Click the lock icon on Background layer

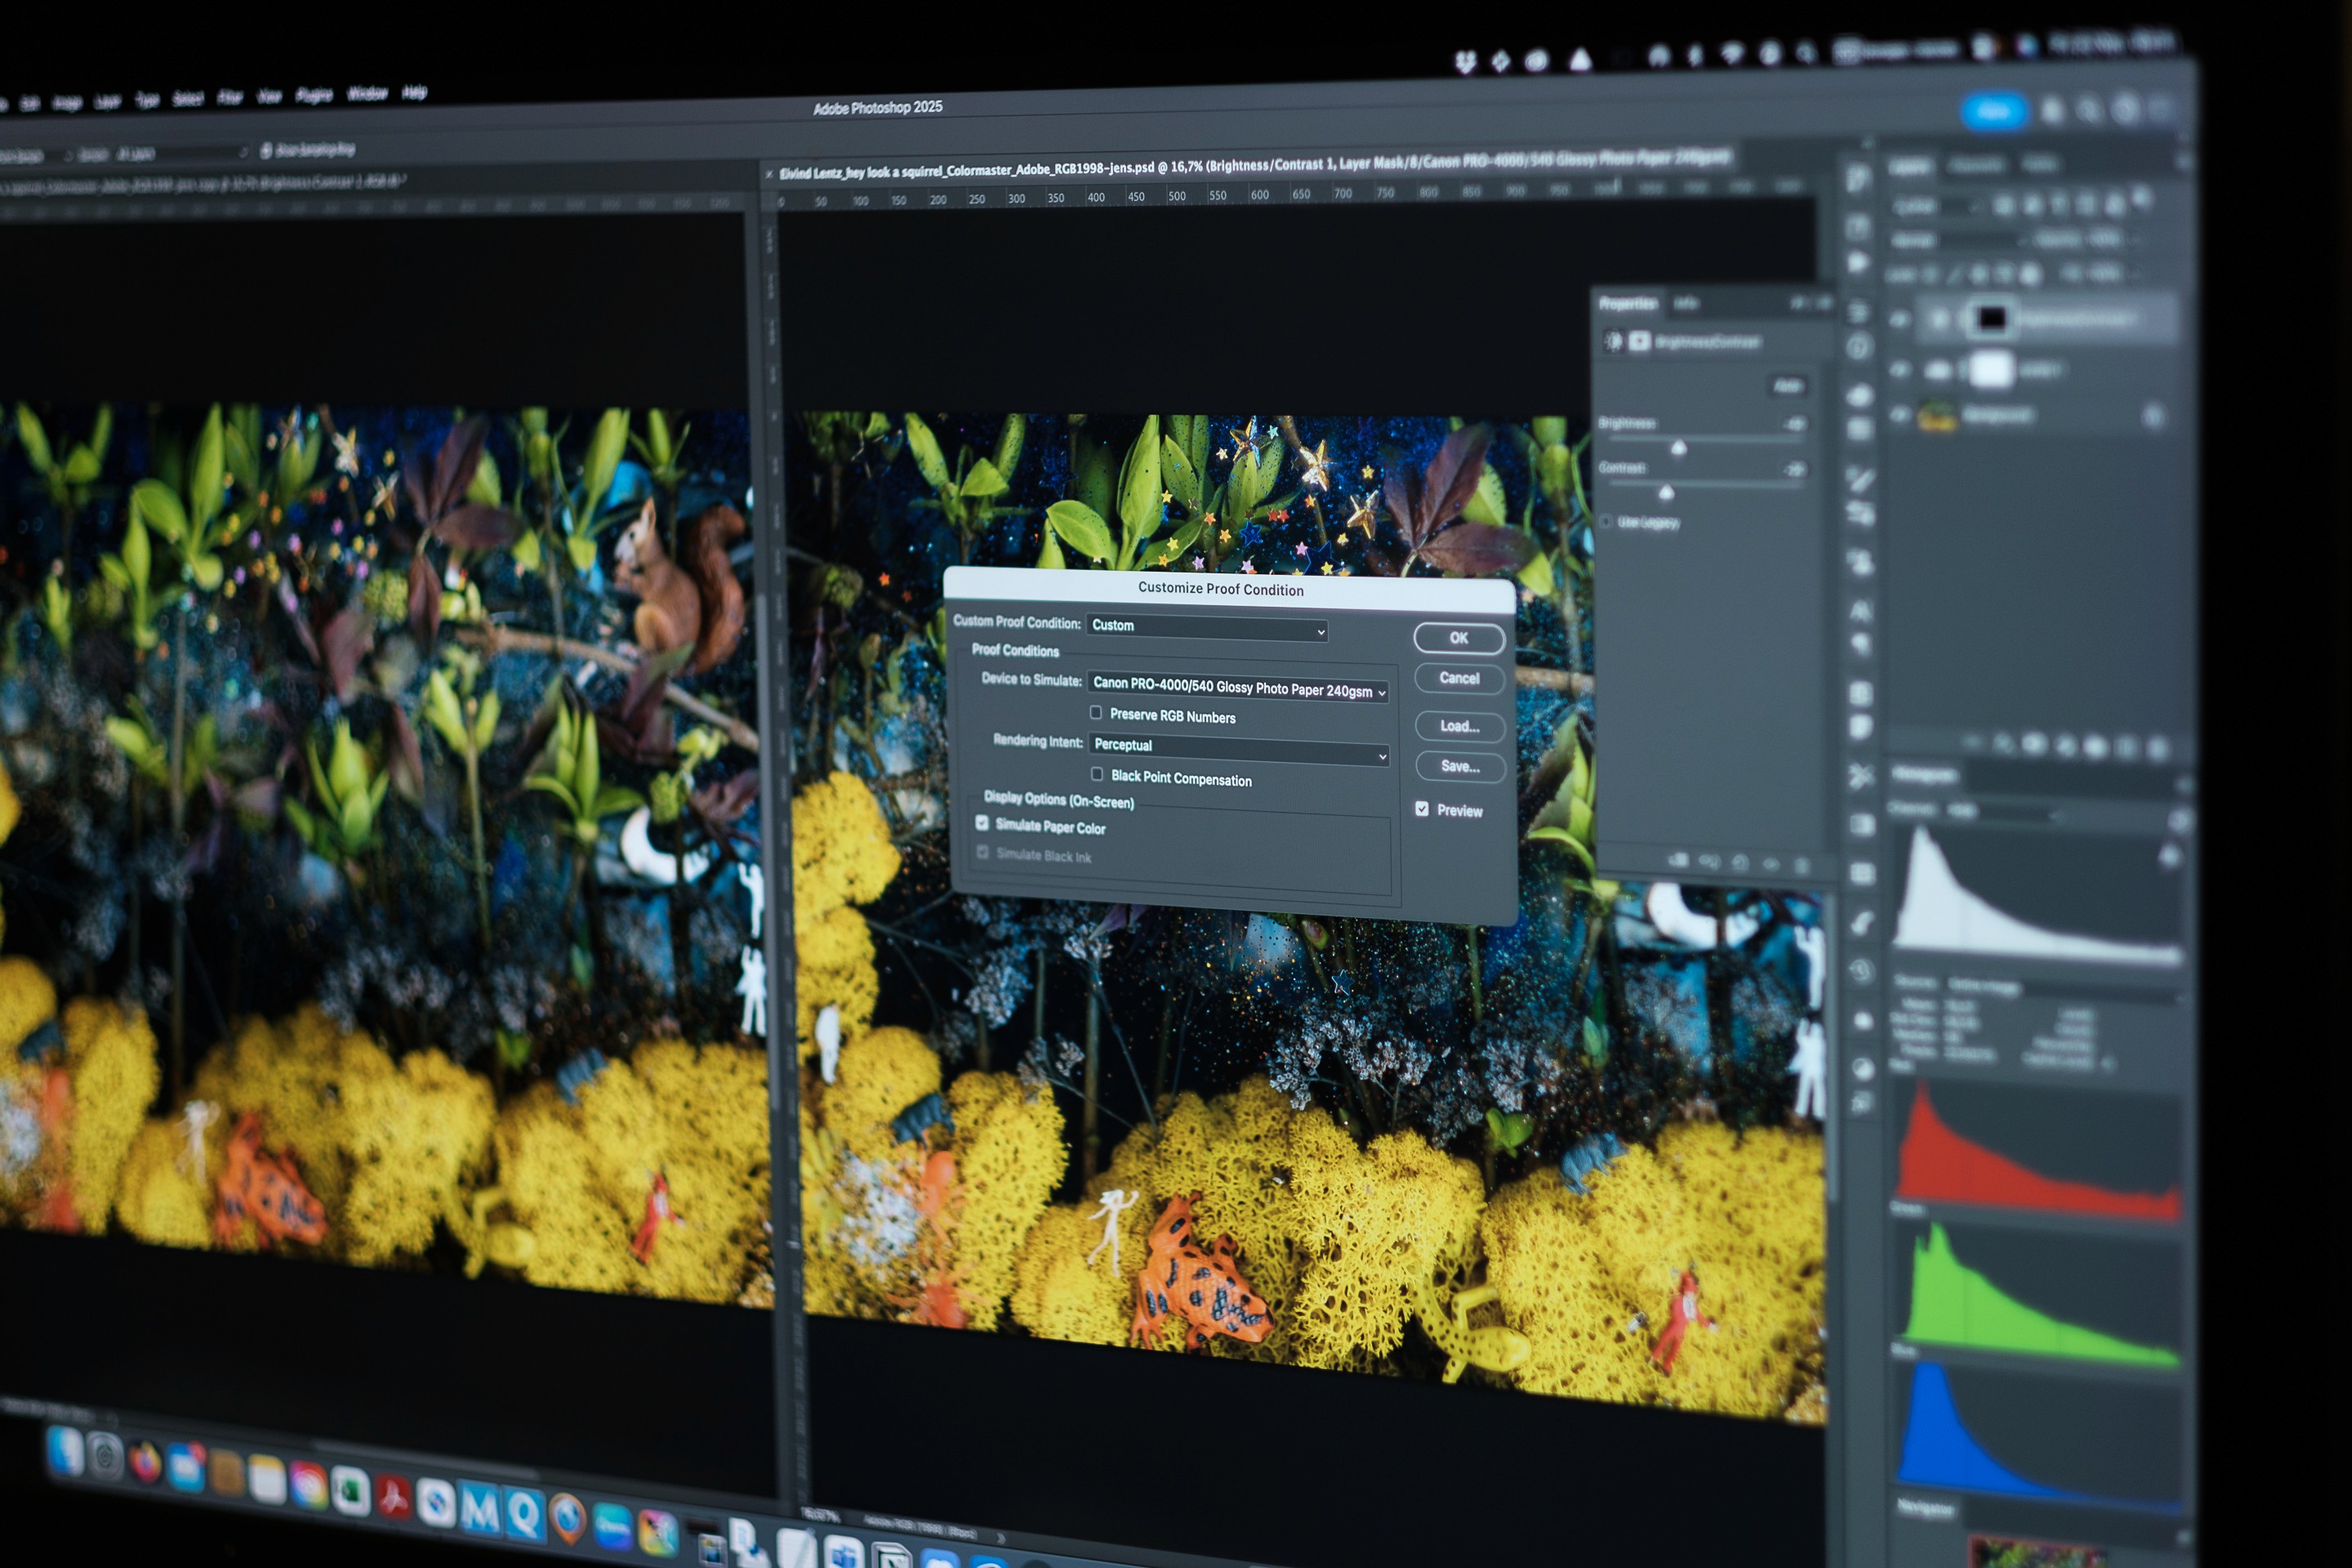point(2153,415)
